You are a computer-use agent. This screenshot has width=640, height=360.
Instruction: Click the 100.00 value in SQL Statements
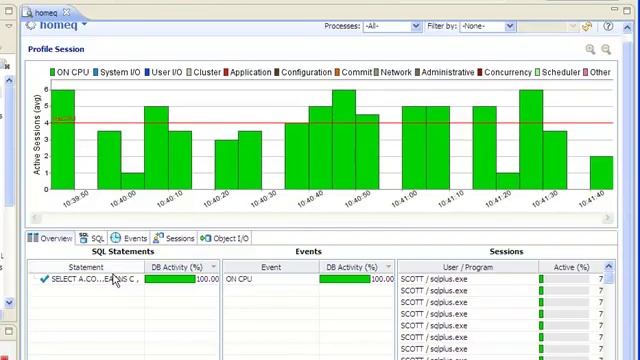207,279
